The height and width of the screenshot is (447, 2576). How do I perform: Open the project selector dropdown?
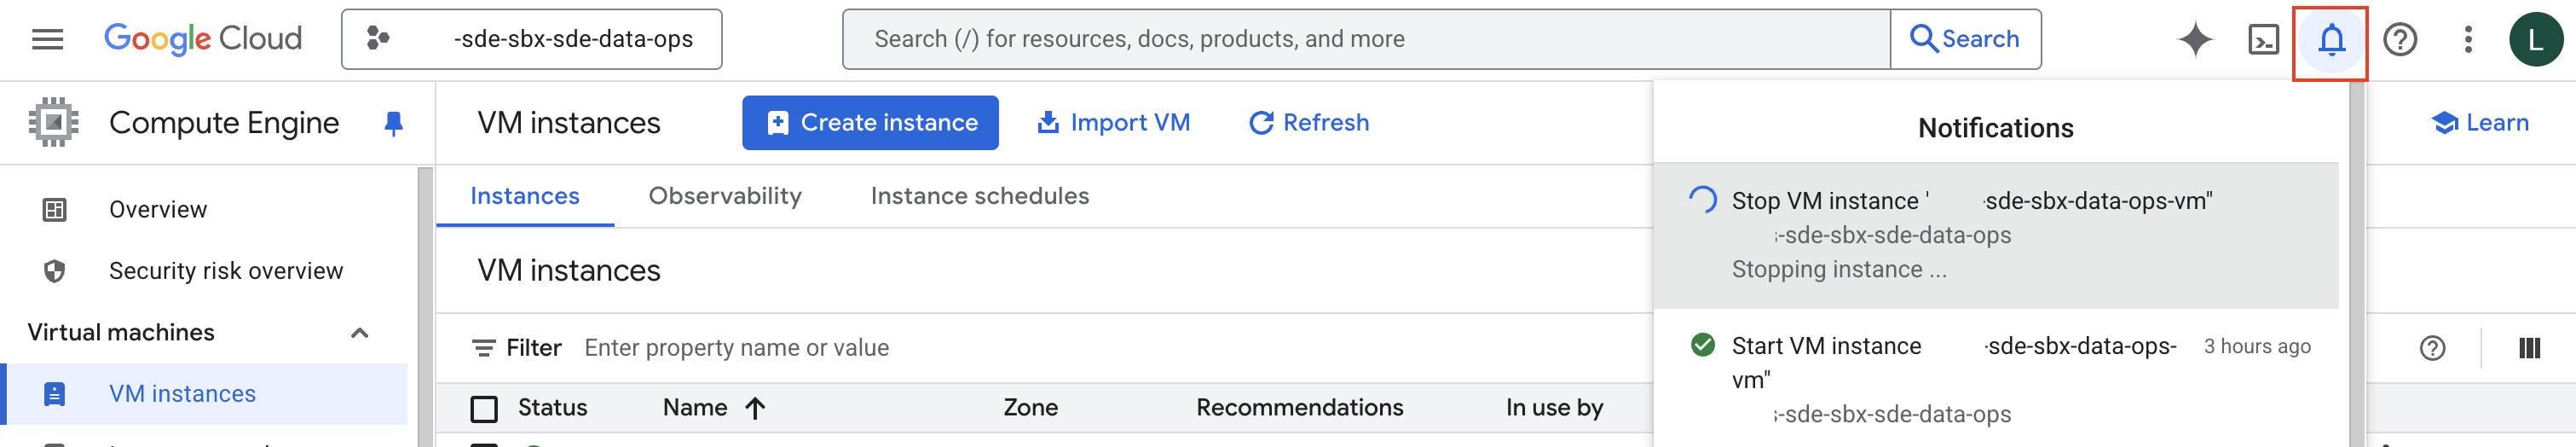click(x=531, y=39)
